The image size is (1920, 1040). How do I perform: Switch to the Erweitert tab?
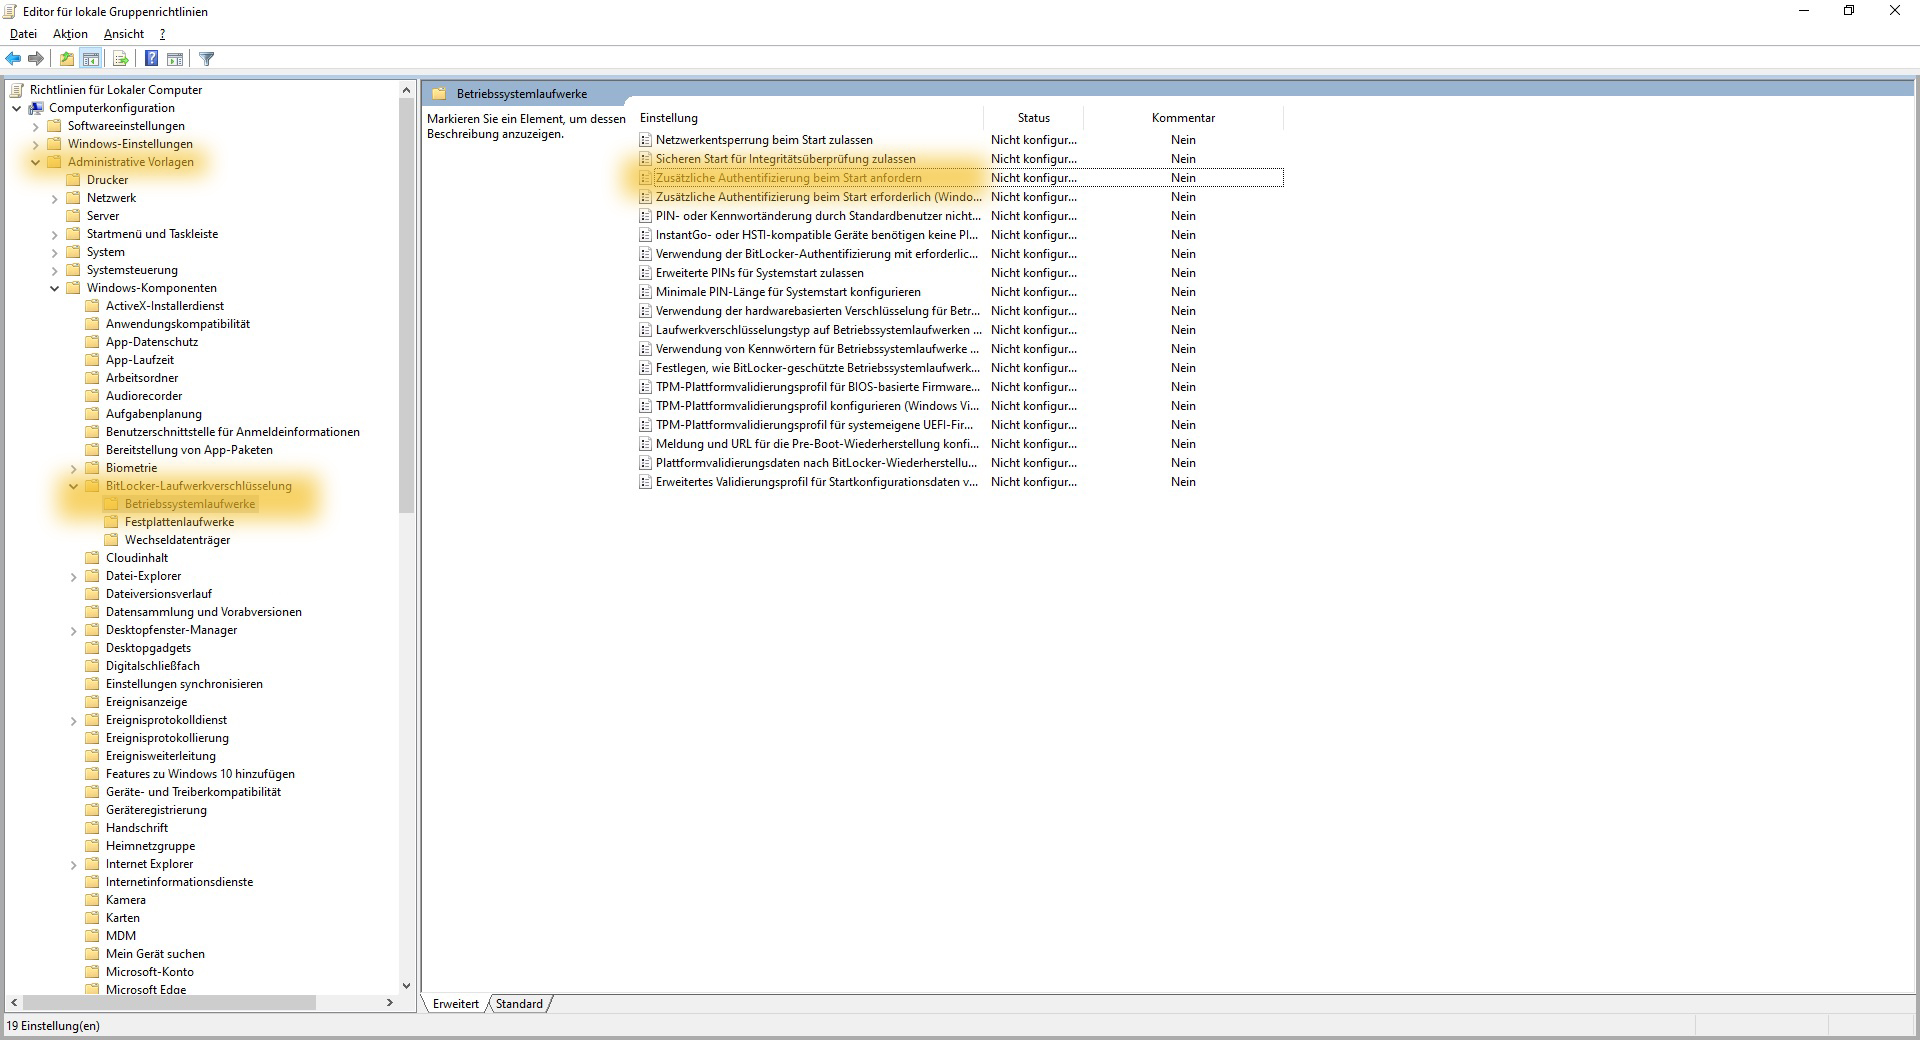456,1004
